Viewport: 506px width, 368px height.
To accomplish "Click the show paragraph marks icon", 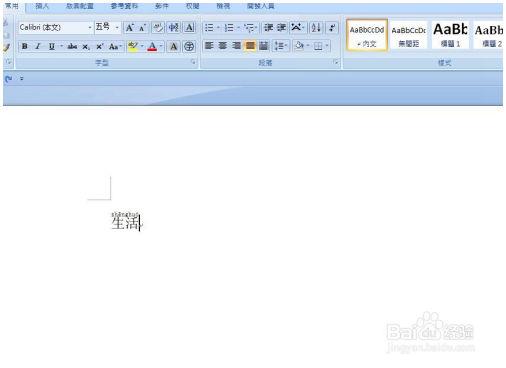I will [x=332, y=27].
